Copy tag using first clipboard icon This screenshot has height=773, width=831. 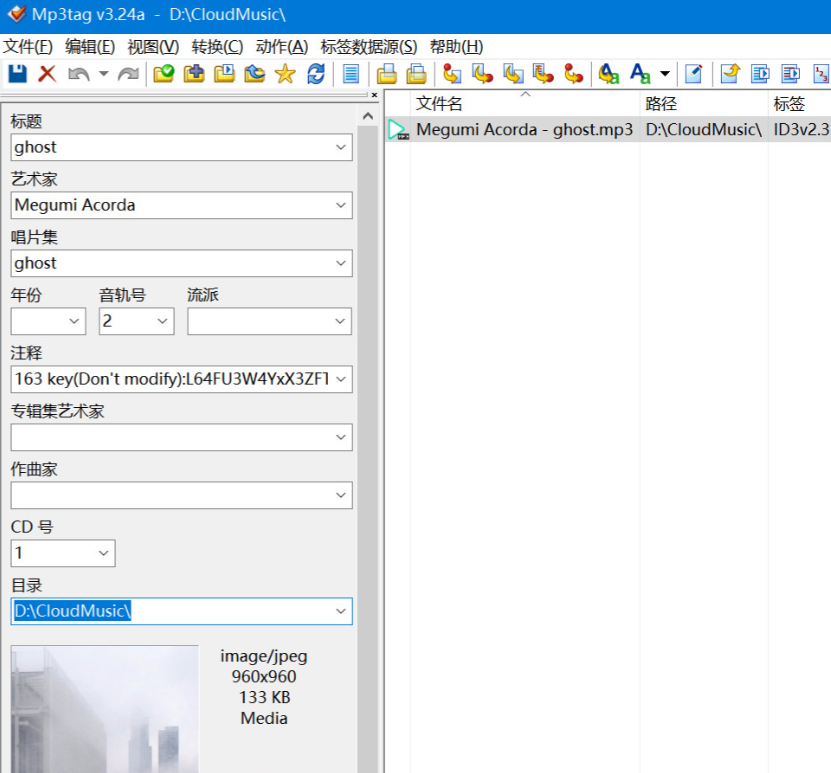386,74
